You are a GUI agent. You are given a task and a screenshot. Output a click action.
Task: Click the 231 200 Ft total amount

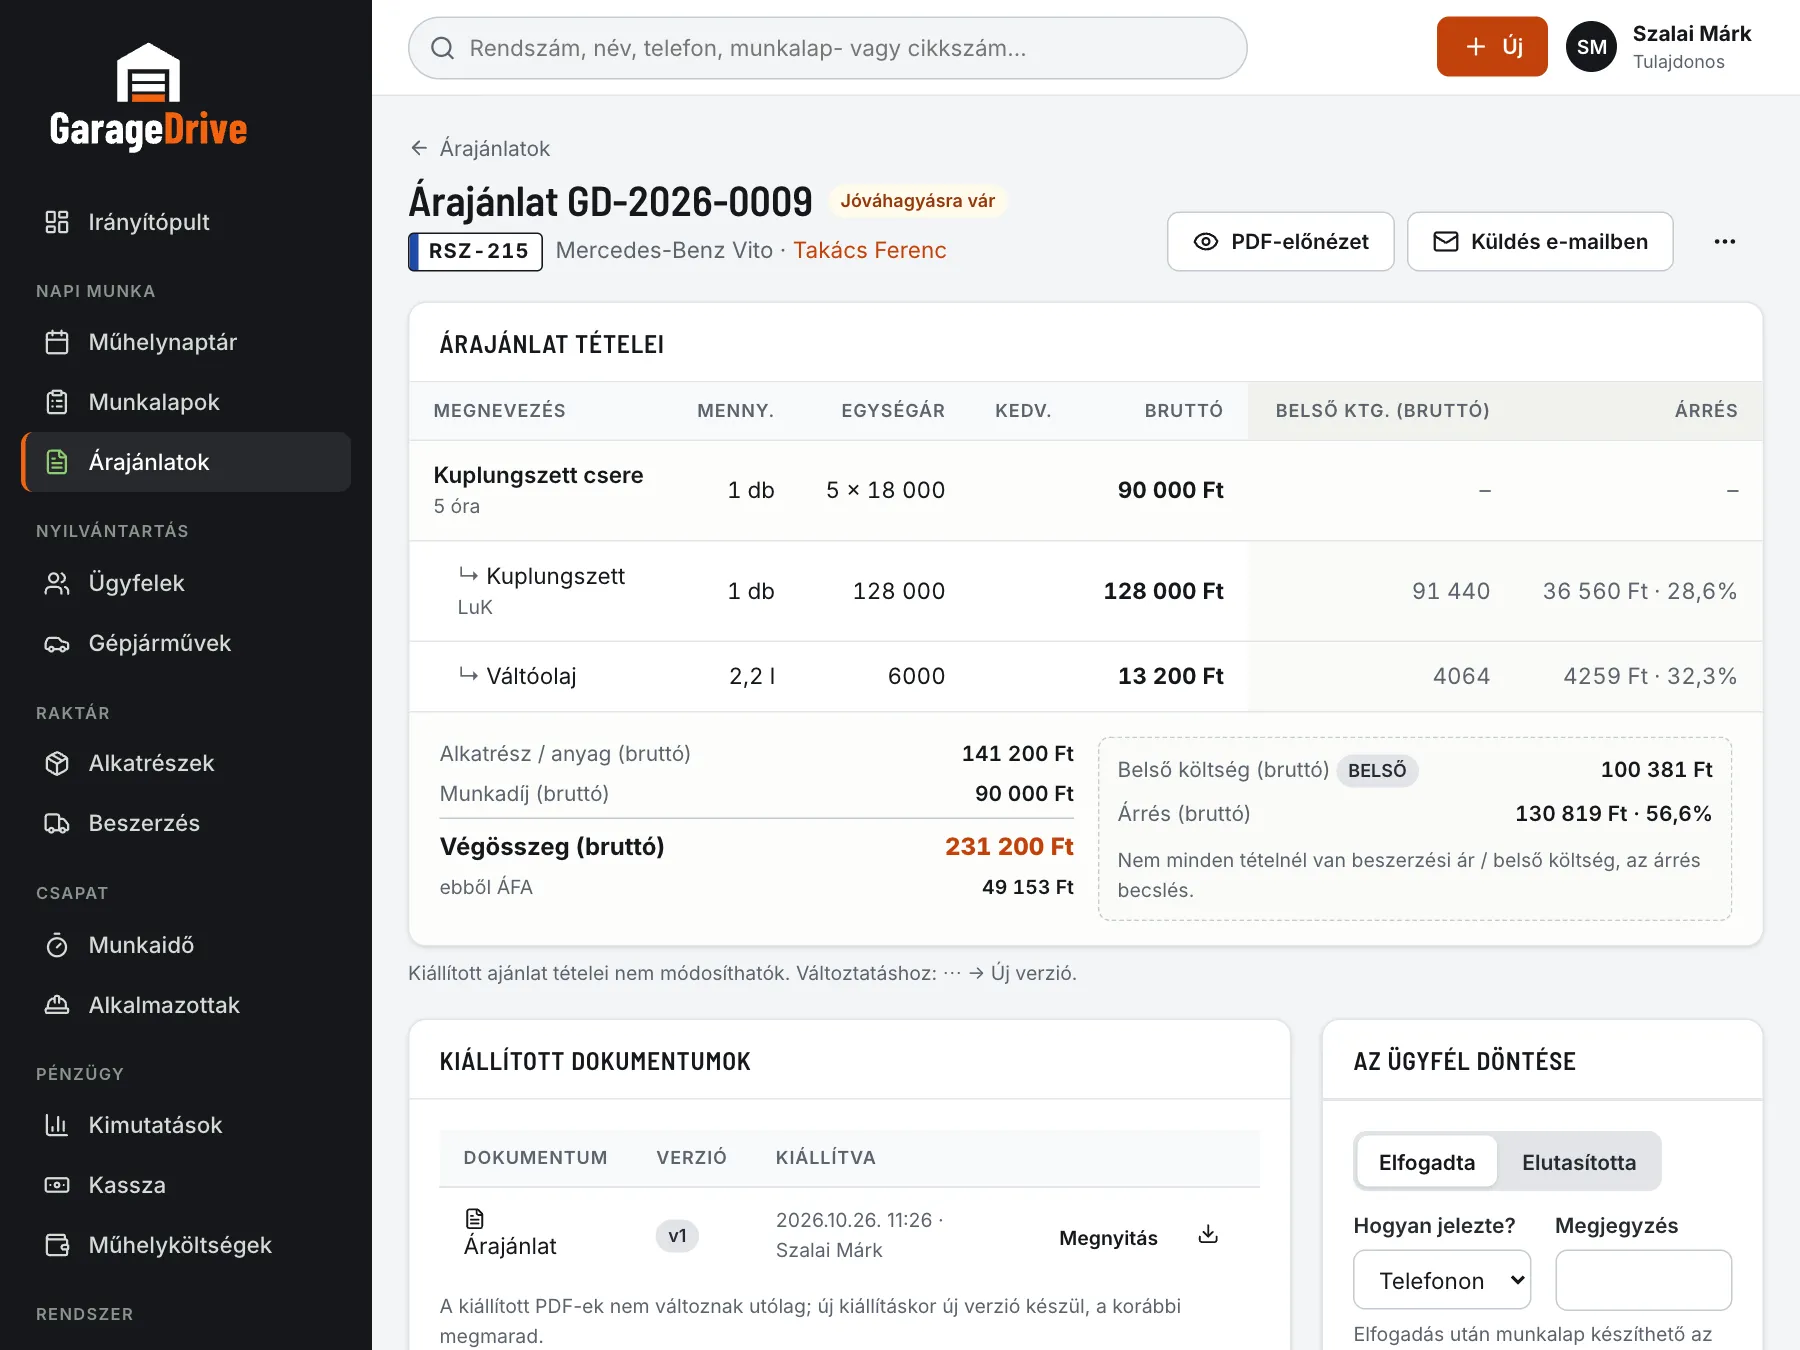point(1009,846)
